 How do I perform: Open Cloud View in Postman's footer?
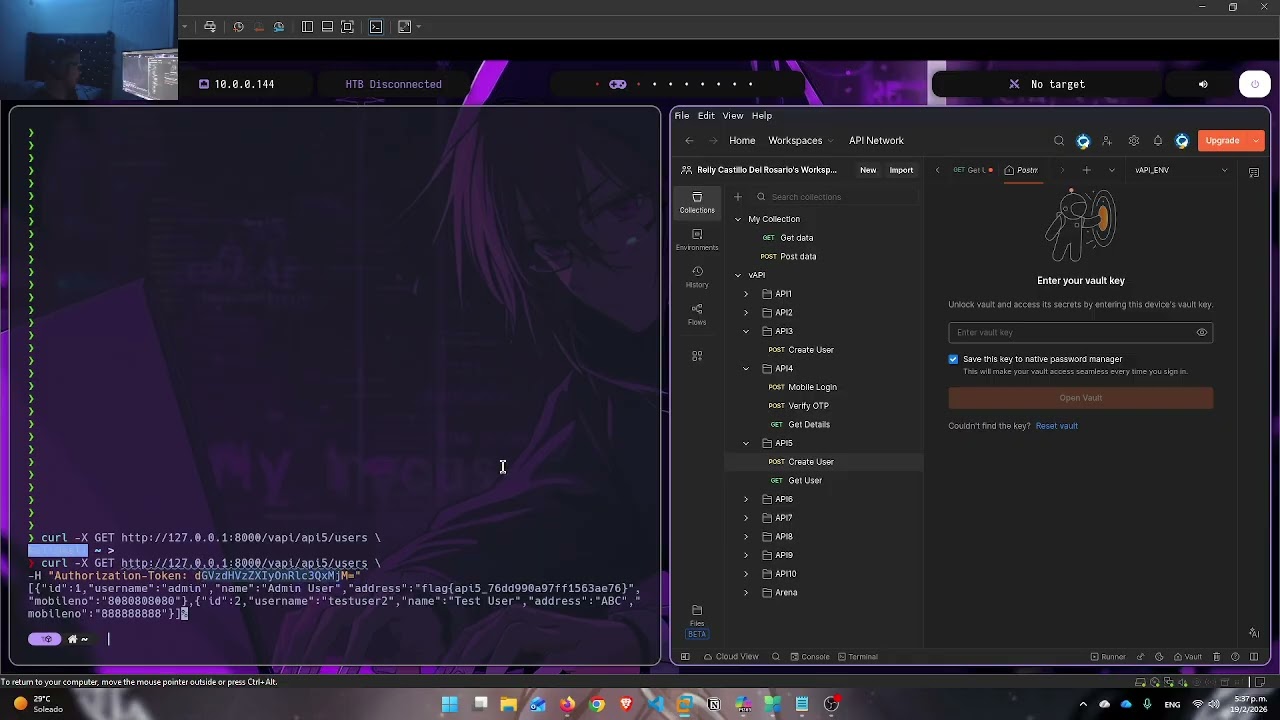(731, 657)
